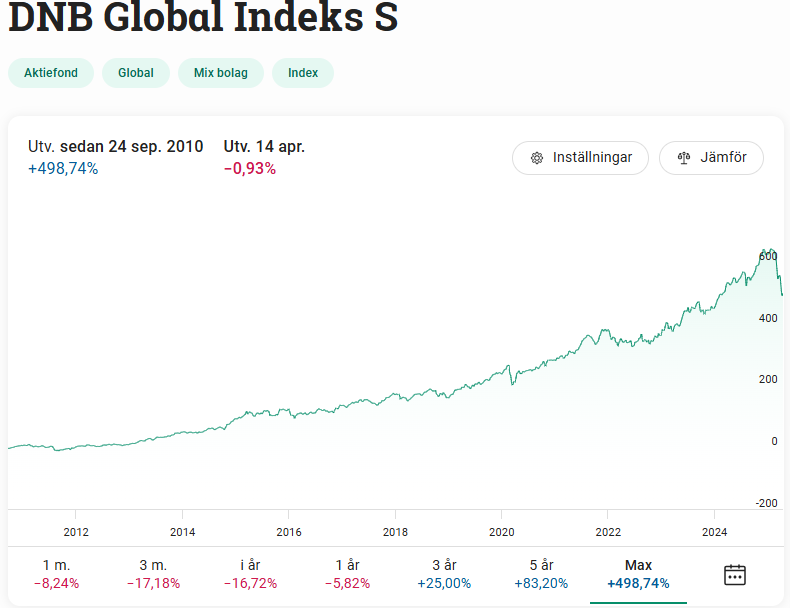This screenshot has width=790, height=608.
Task: Open the Global category tag
Action: coord(136,73)
